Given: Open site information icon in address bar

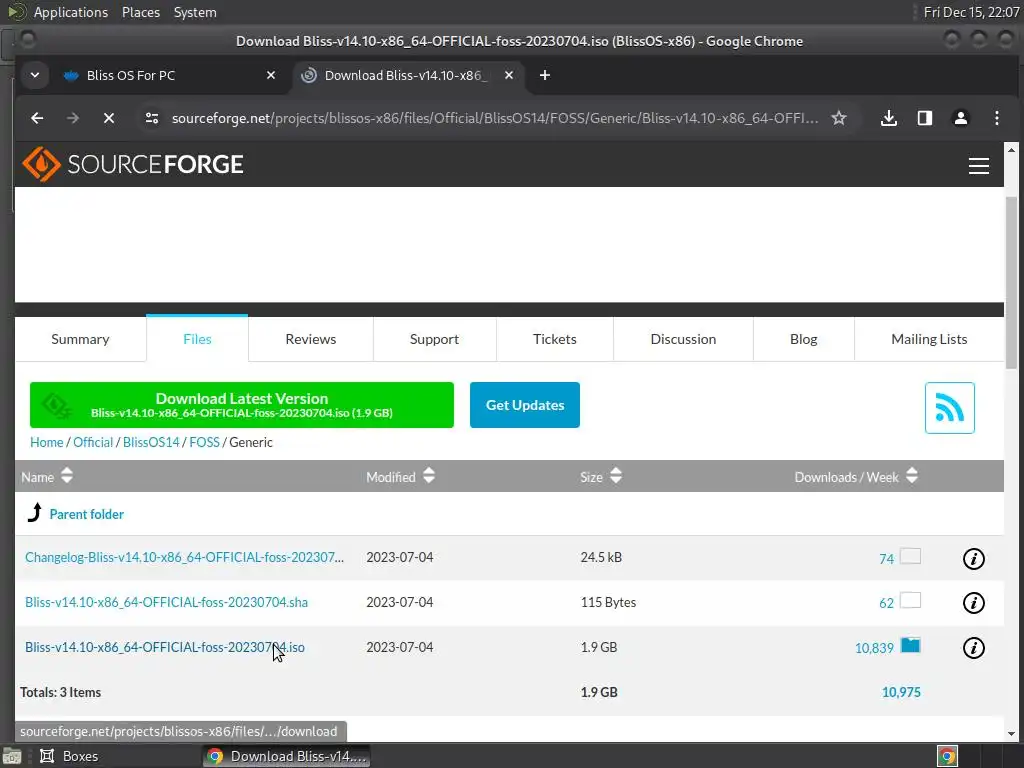Looking at the screenshot, I should pyautogui.click(x=152, y=118).
